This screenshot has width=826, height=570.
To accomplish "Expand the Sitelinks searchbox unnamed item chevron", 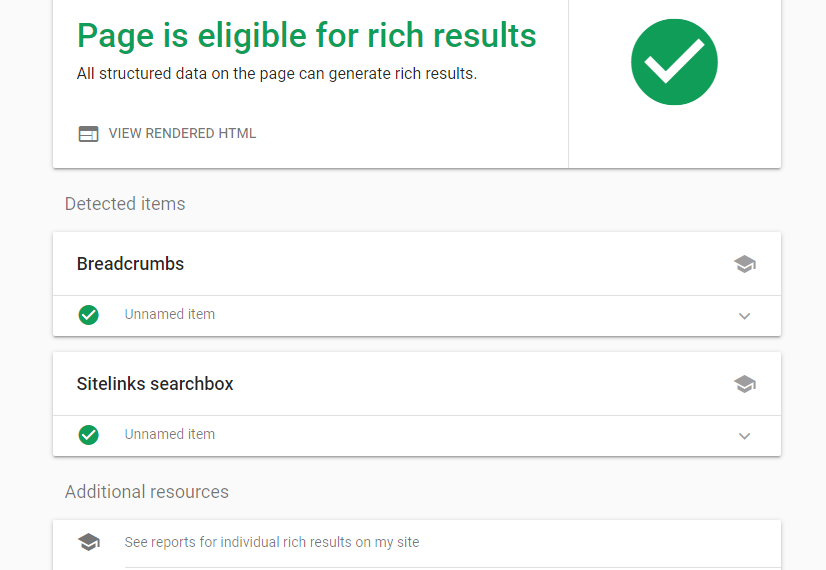I will point(744,436).
